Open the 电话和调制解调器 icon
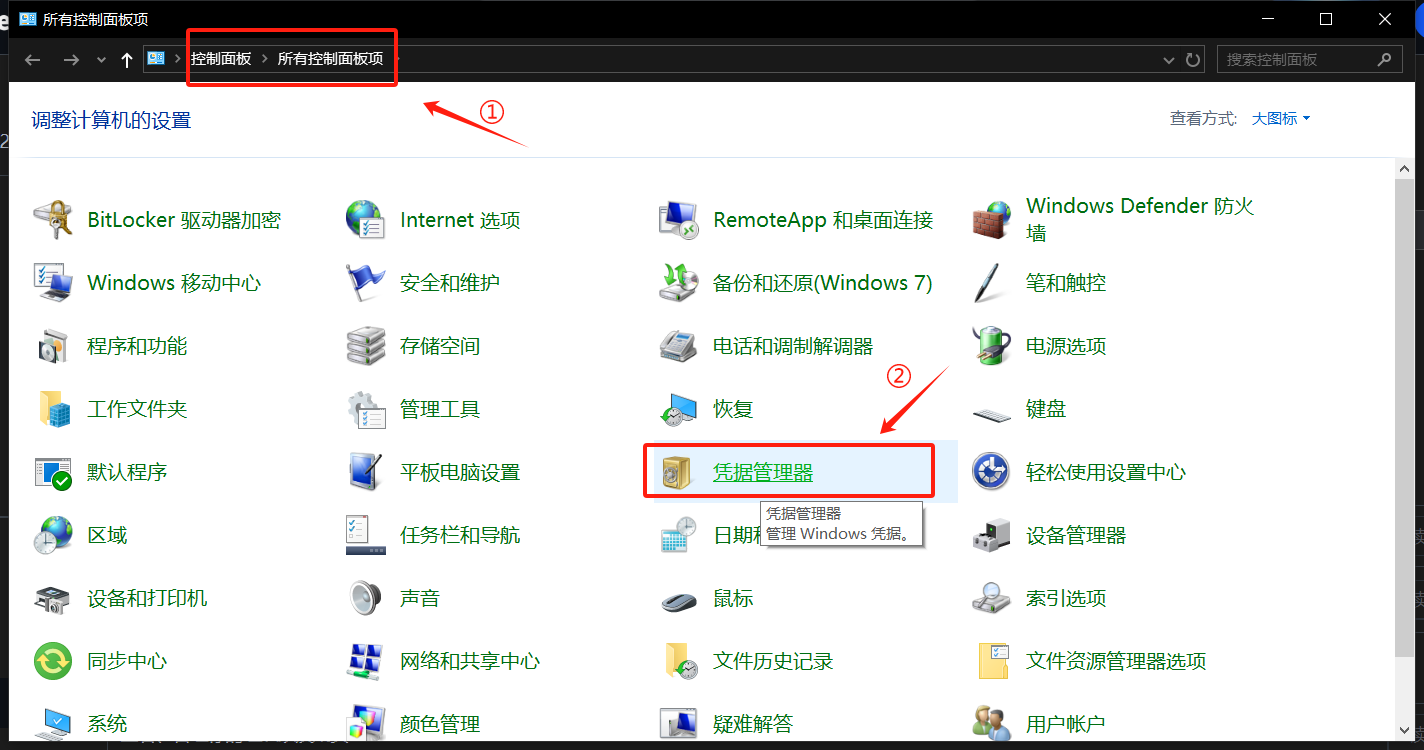 tap(678, 346)
